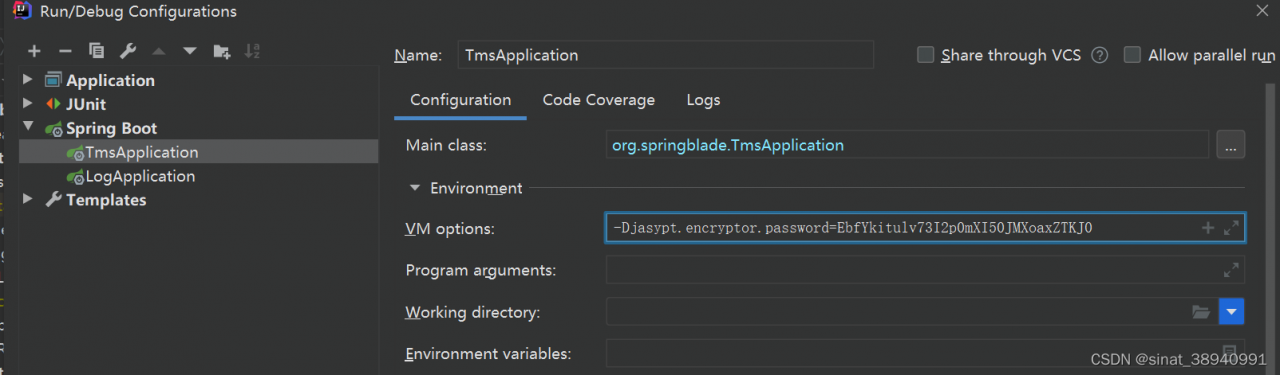Expand VM options field editor
This screenshot has width=1280, height=375.
pyautogui.click(x=1232, y=228)
